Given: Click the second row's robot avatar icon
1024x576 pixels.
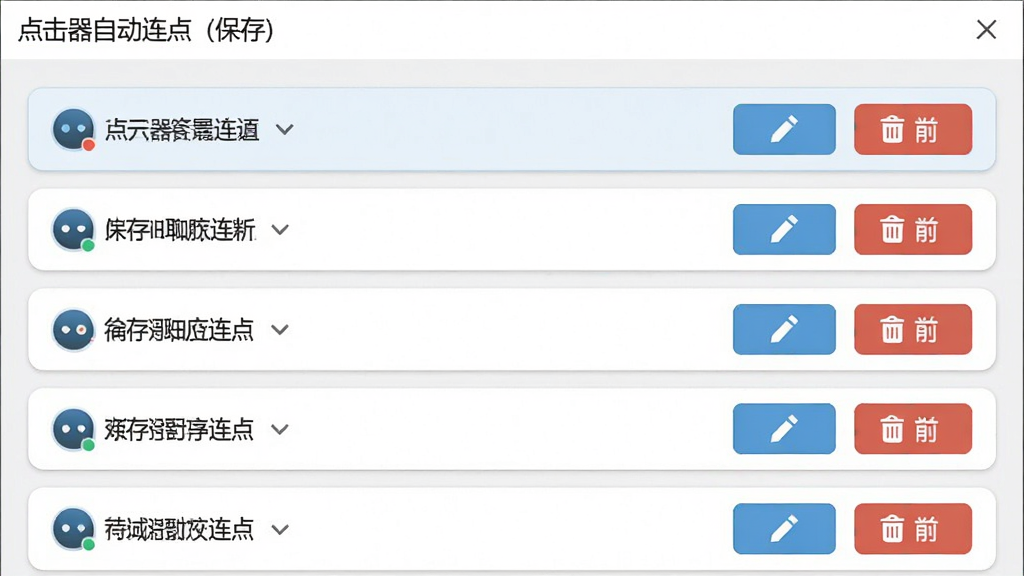Looking at the screenshot, I should 73,229.
